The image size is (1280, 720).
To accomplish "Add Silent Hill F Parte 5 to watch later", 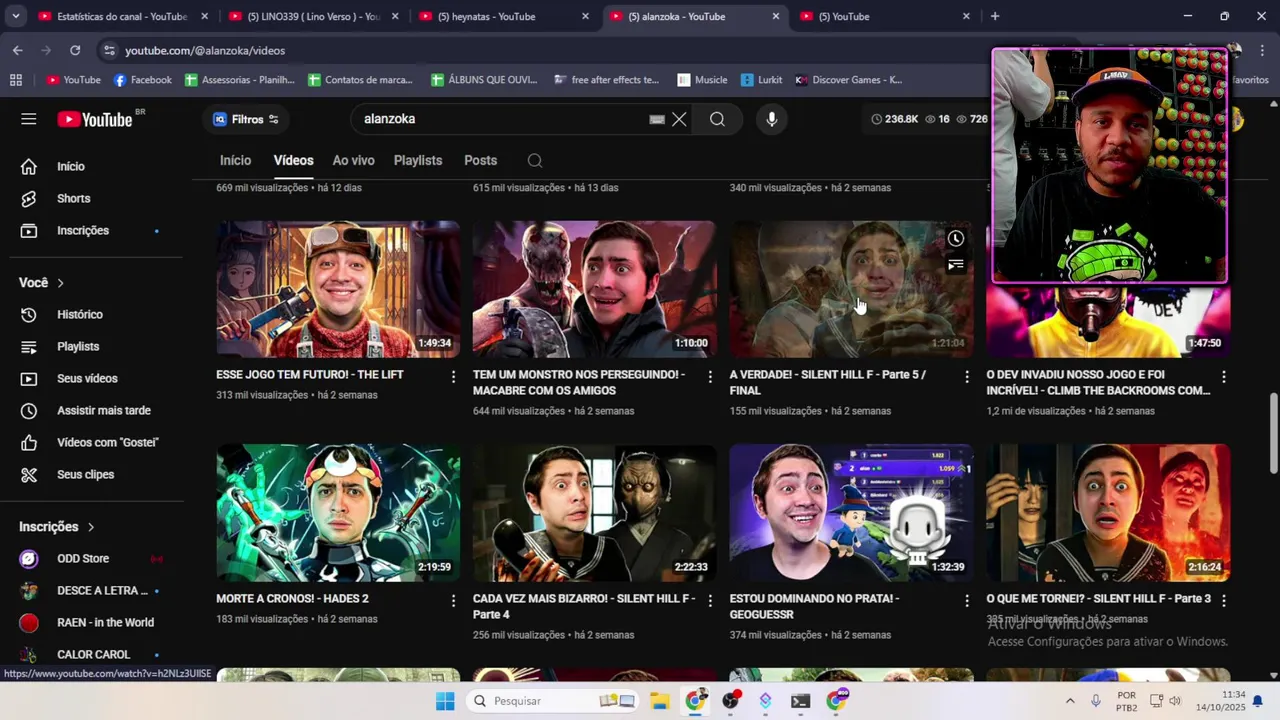I will click(x=956, y=239).
